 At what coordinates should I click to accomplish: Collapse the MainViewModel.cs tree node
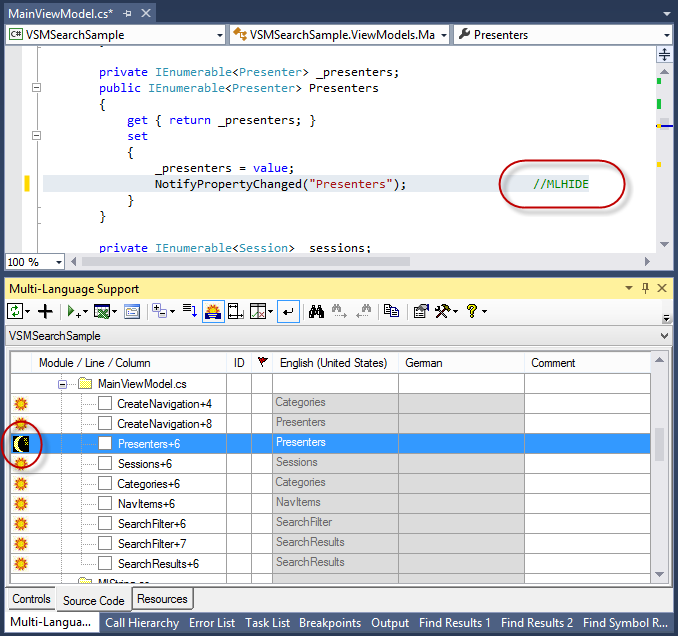point(63,383)
